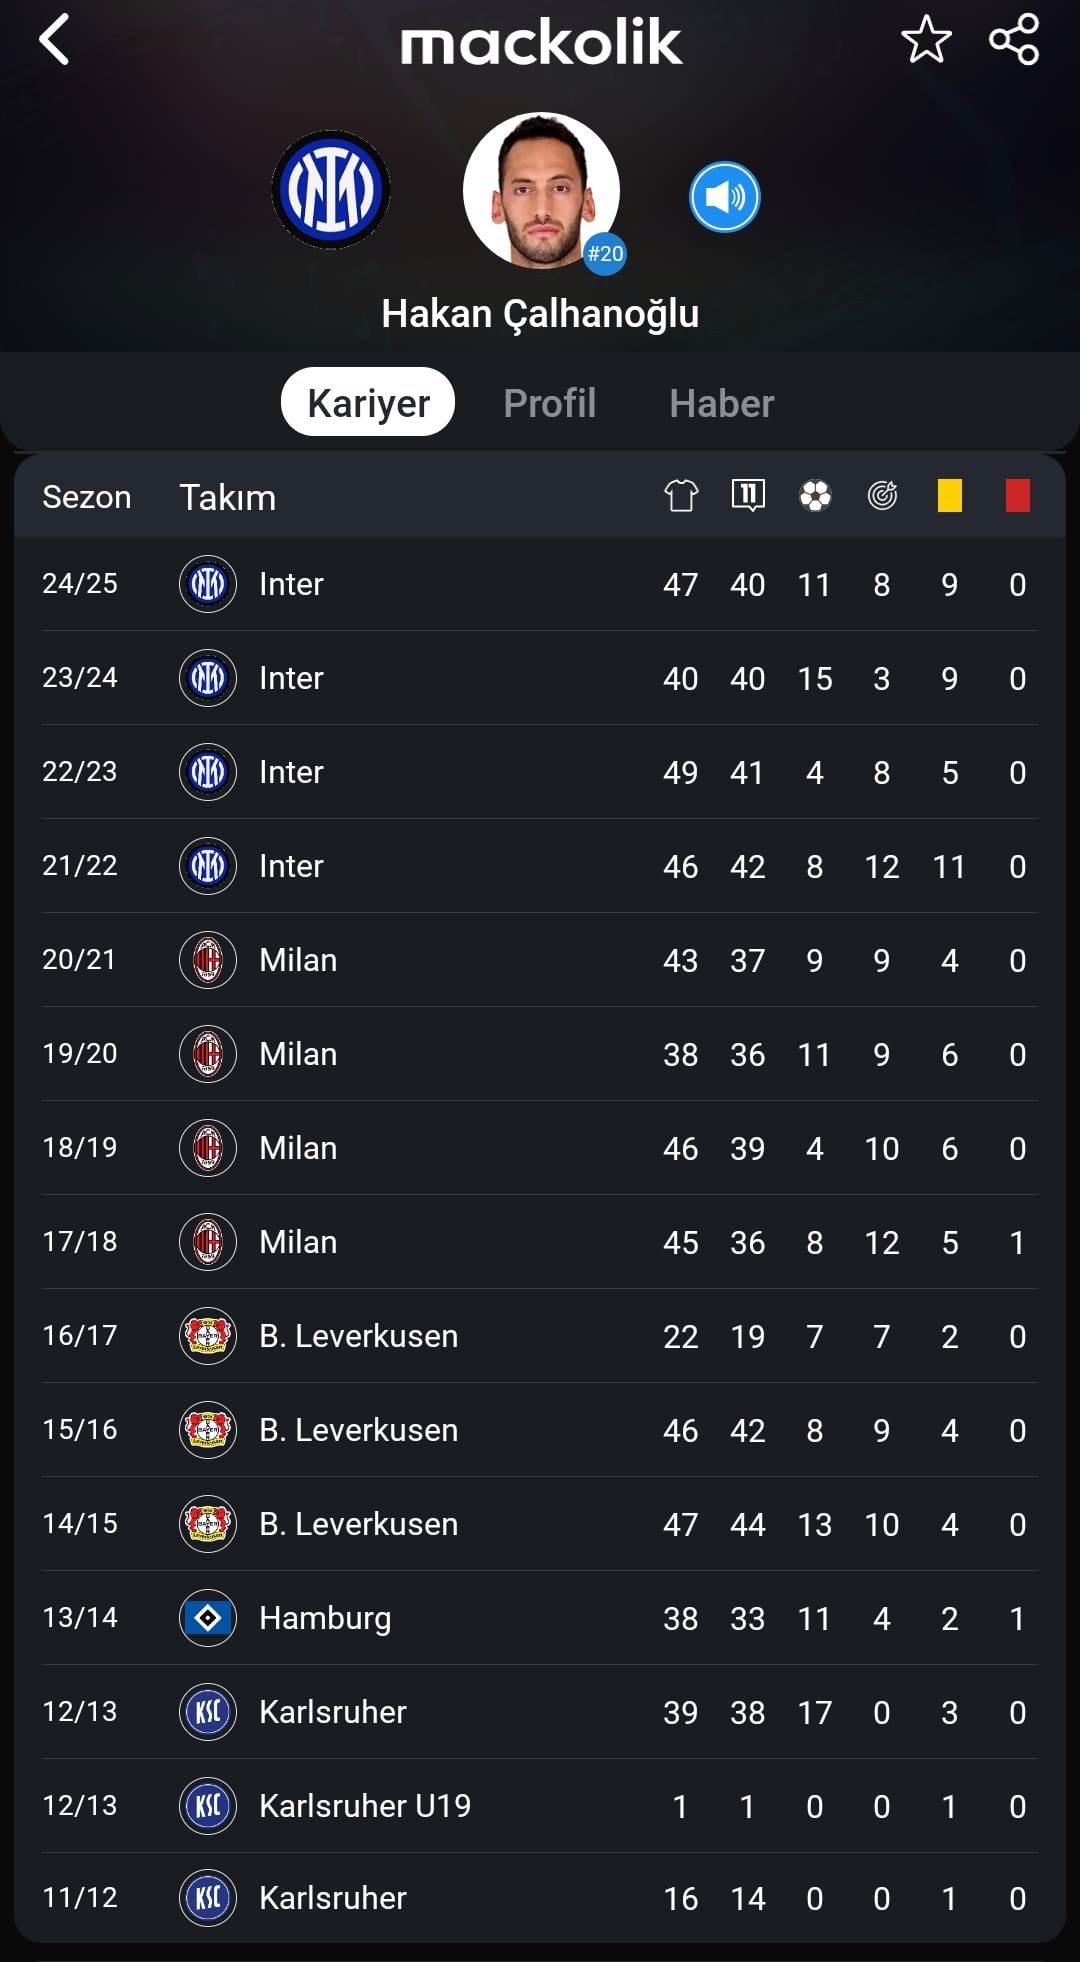Screen dimensions: 1080x1962
Task: Tap the back arrow icon
Action: [54, 40]
